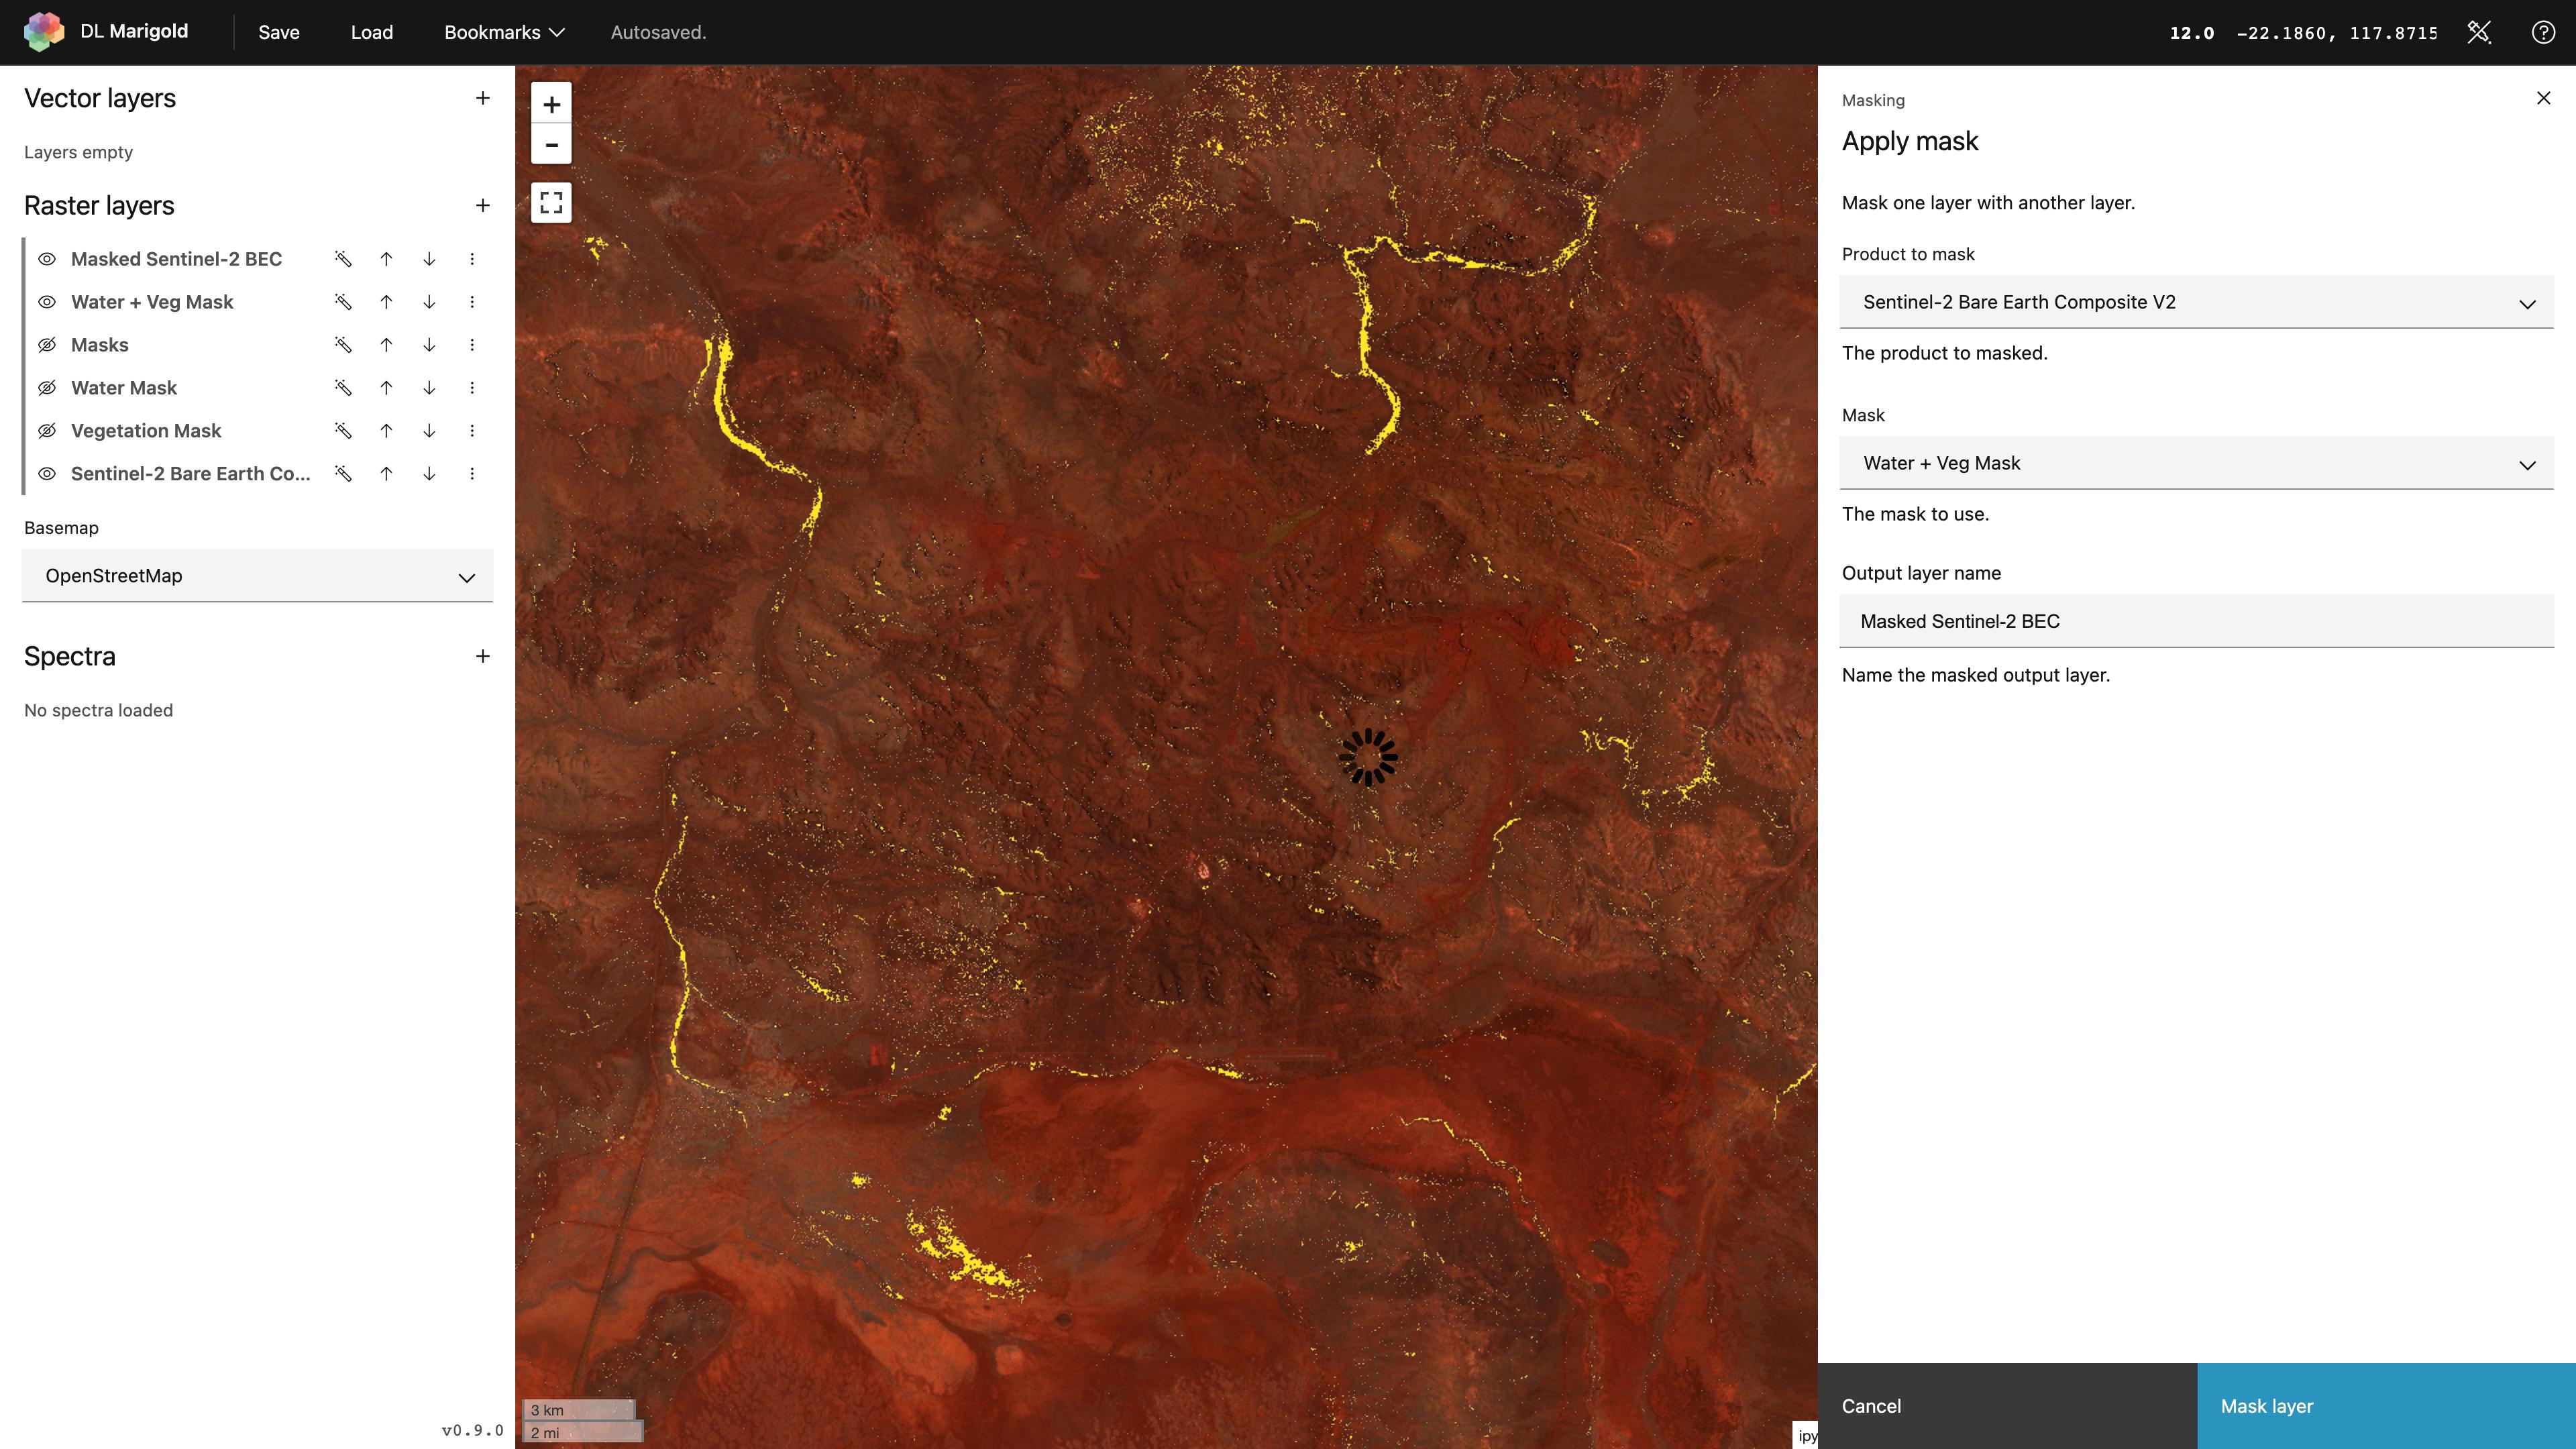Hide the Masked Sentinel-2 BEC layer
The width and height of the screenshot is (2576, 1449).
(47, 259)
